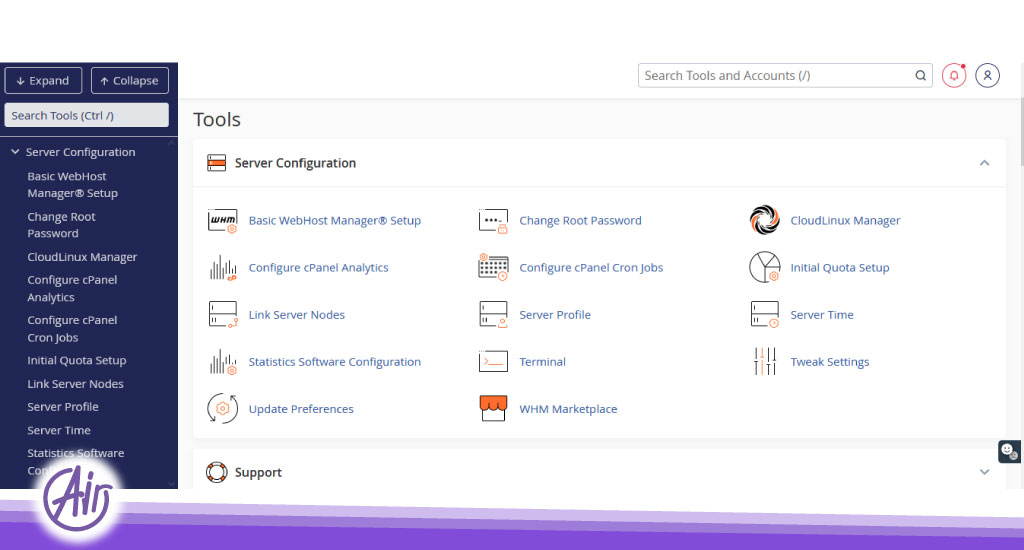Click the Server Time clock icon
The image size is (1024, 550).
pos(764,314)
